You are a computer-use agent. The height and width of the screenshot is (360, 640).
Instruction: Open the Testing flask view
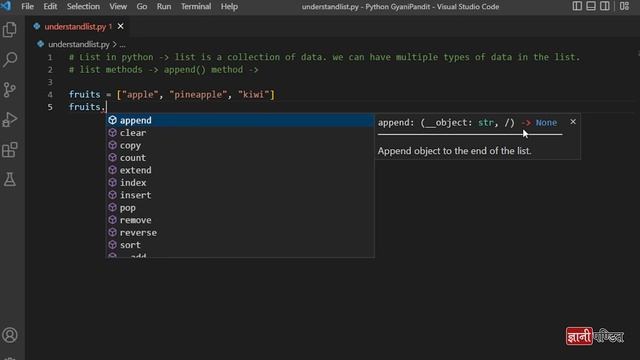(10, 179)
